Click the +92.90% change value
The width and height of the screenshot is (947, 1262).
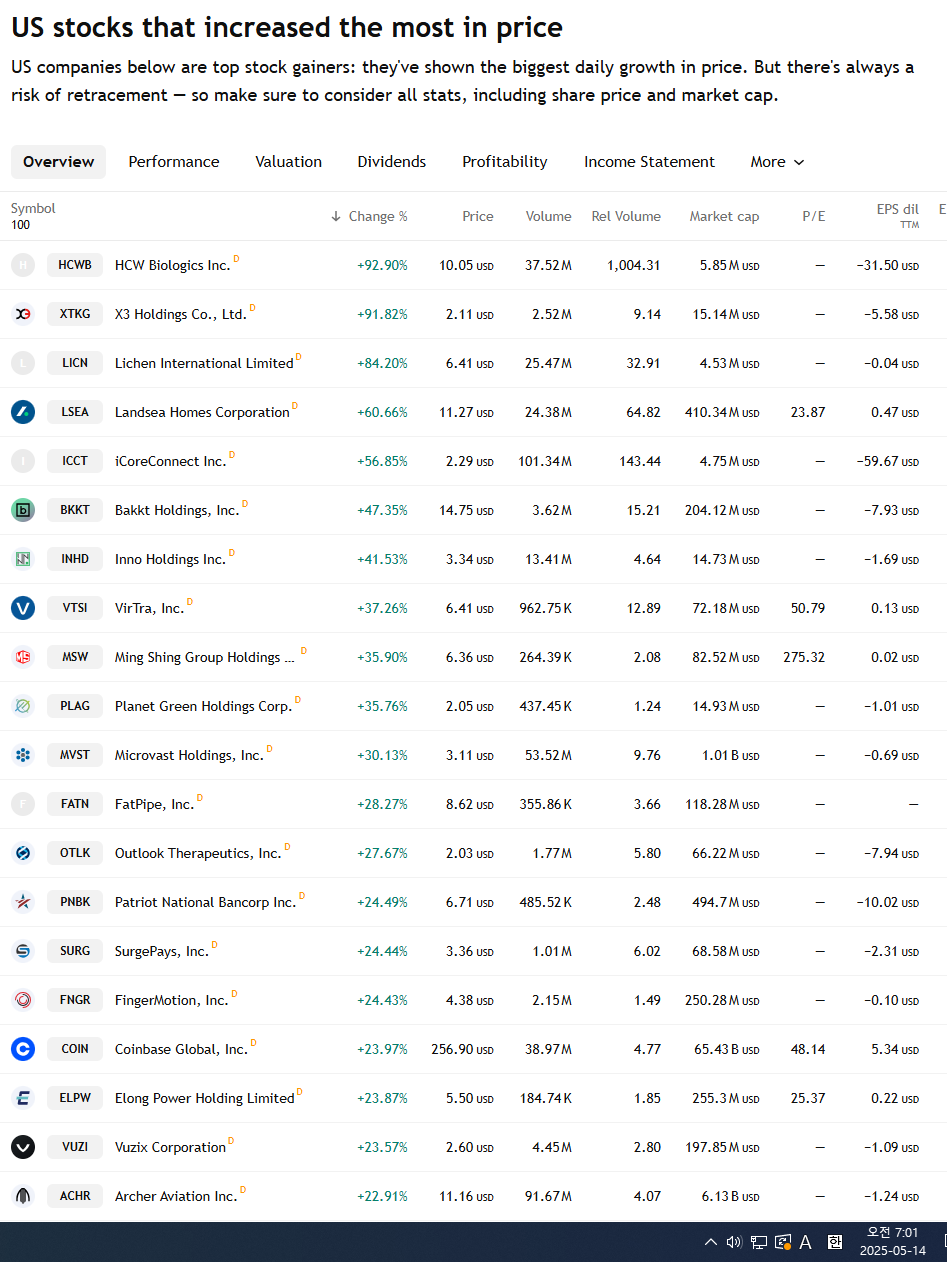(x=382, y=265)
